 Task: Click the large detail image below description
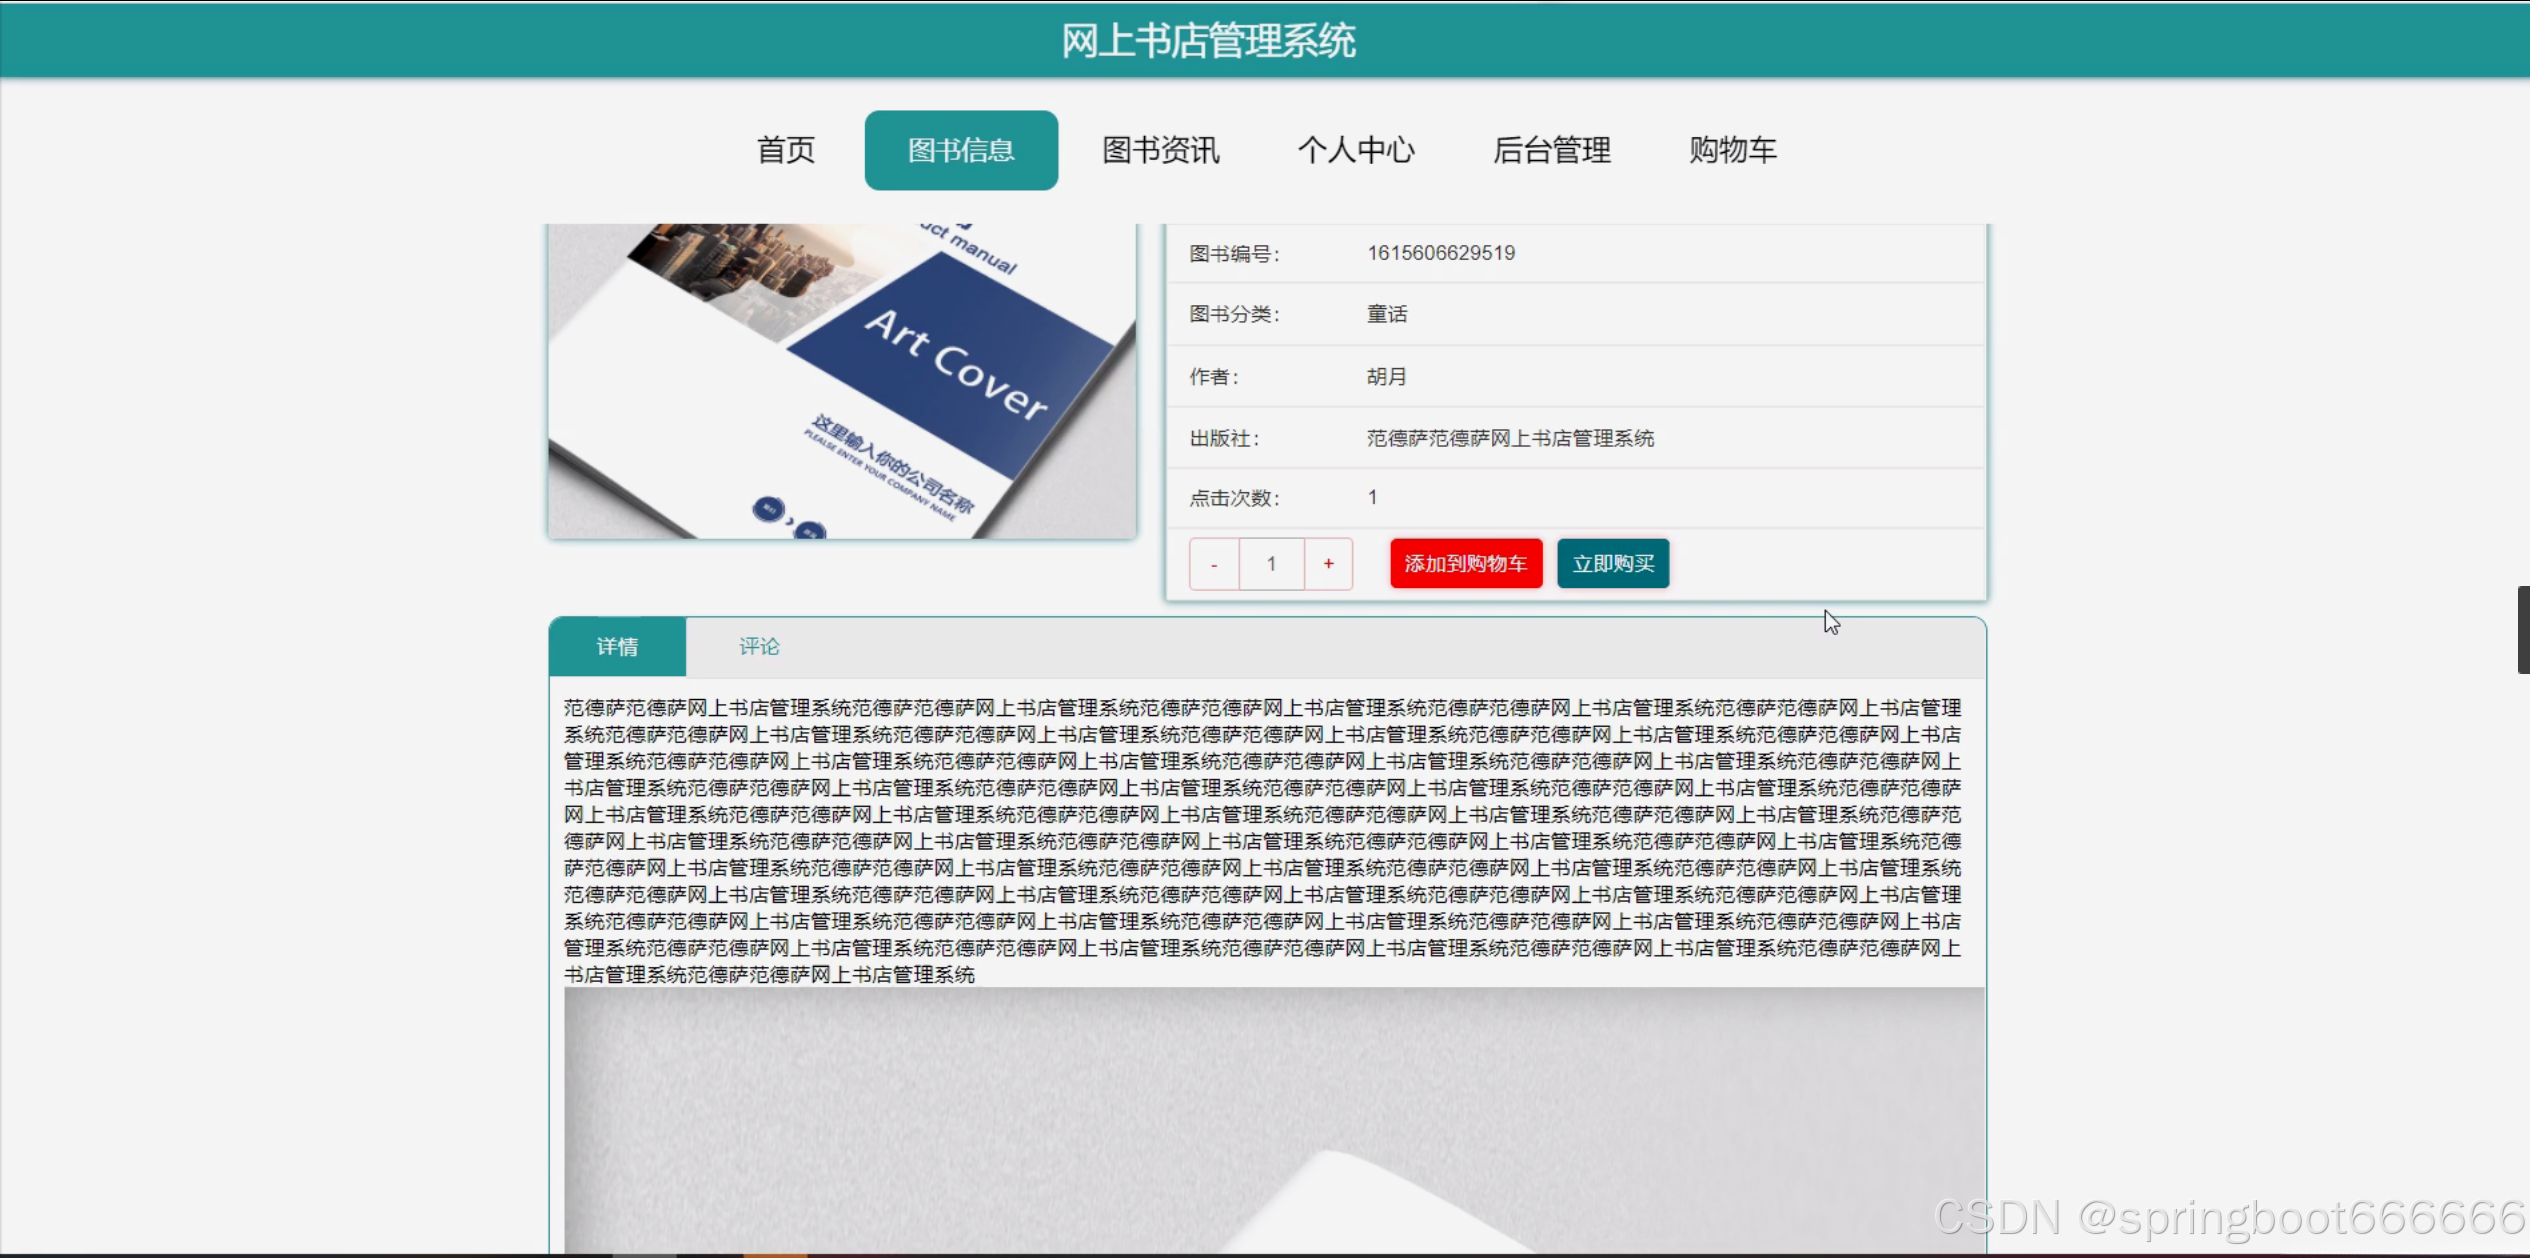click(x=1273, y=1120)
